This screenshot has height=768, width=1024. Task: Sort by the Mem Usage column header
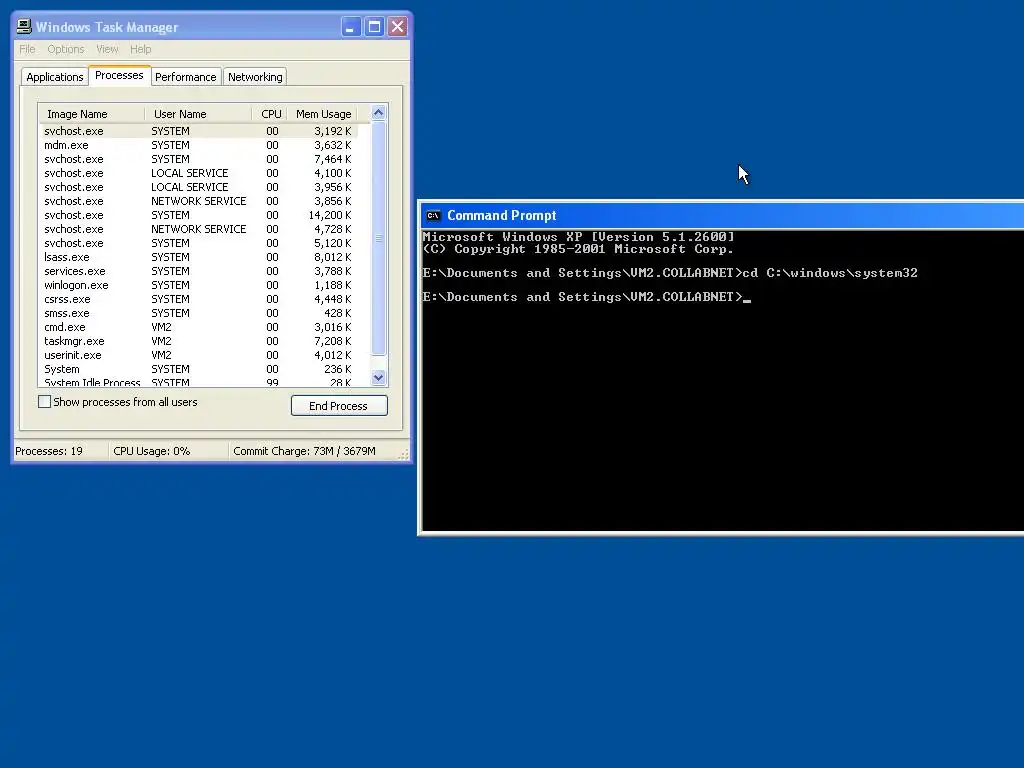323,114
